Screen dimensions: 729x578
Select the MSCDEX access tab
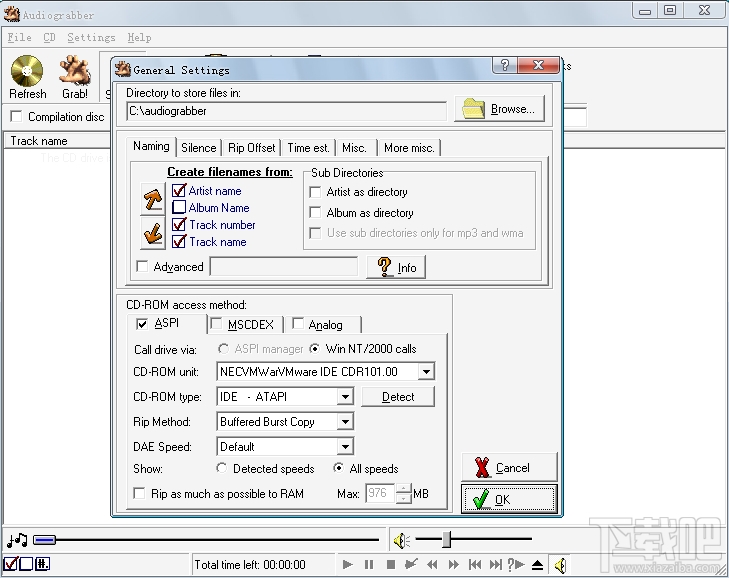click(x=246, y=324)
